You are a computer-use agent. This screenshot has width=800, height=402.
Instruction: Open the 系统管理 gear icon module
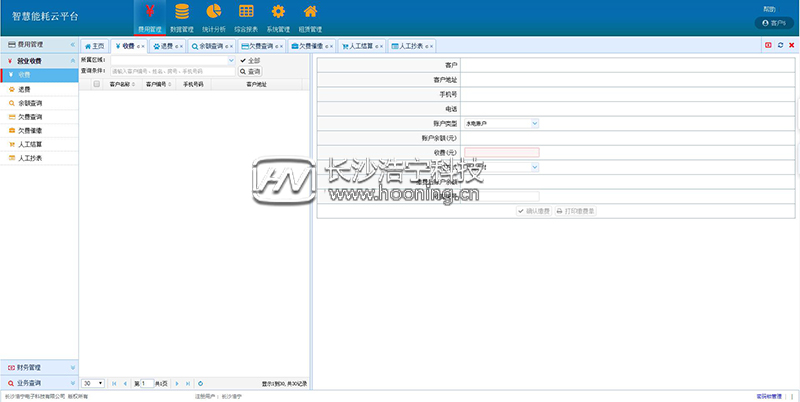tap(278, 16)
